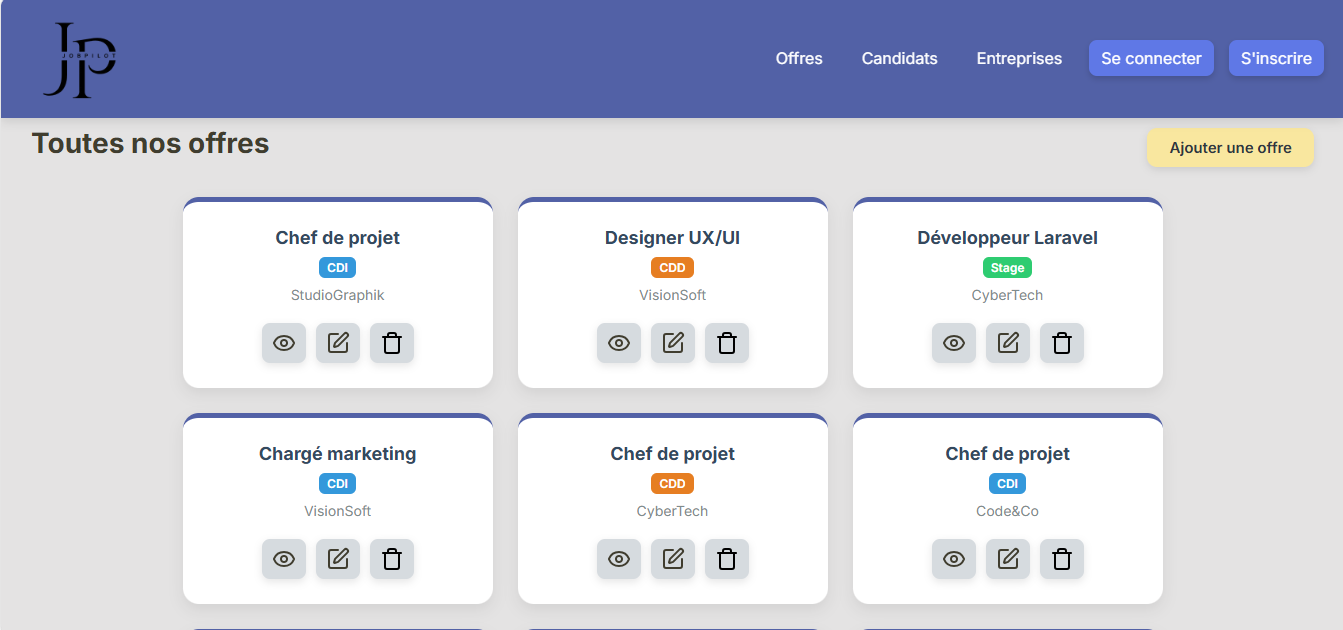The image size is (1343, 630).
Task: Click the Ajouter une offre button
Action: [x=1230, y=148]
